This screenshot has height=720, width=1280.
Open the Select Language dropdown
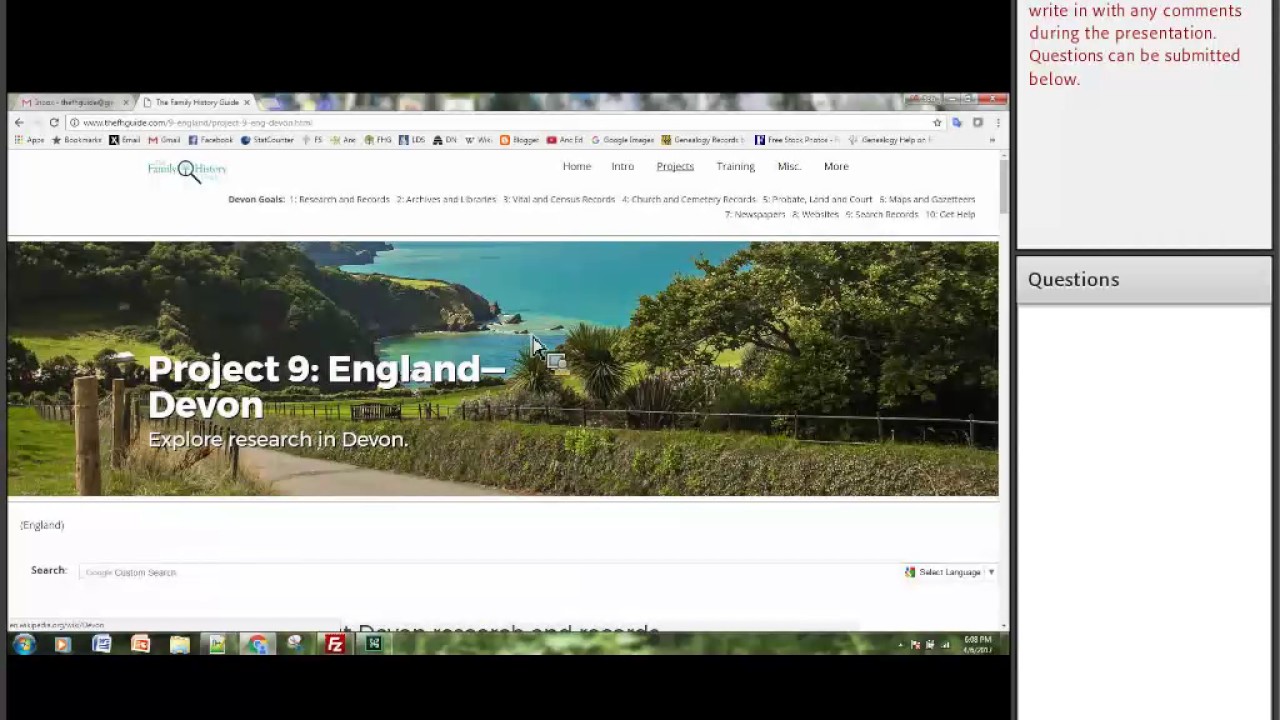[949, 572]
